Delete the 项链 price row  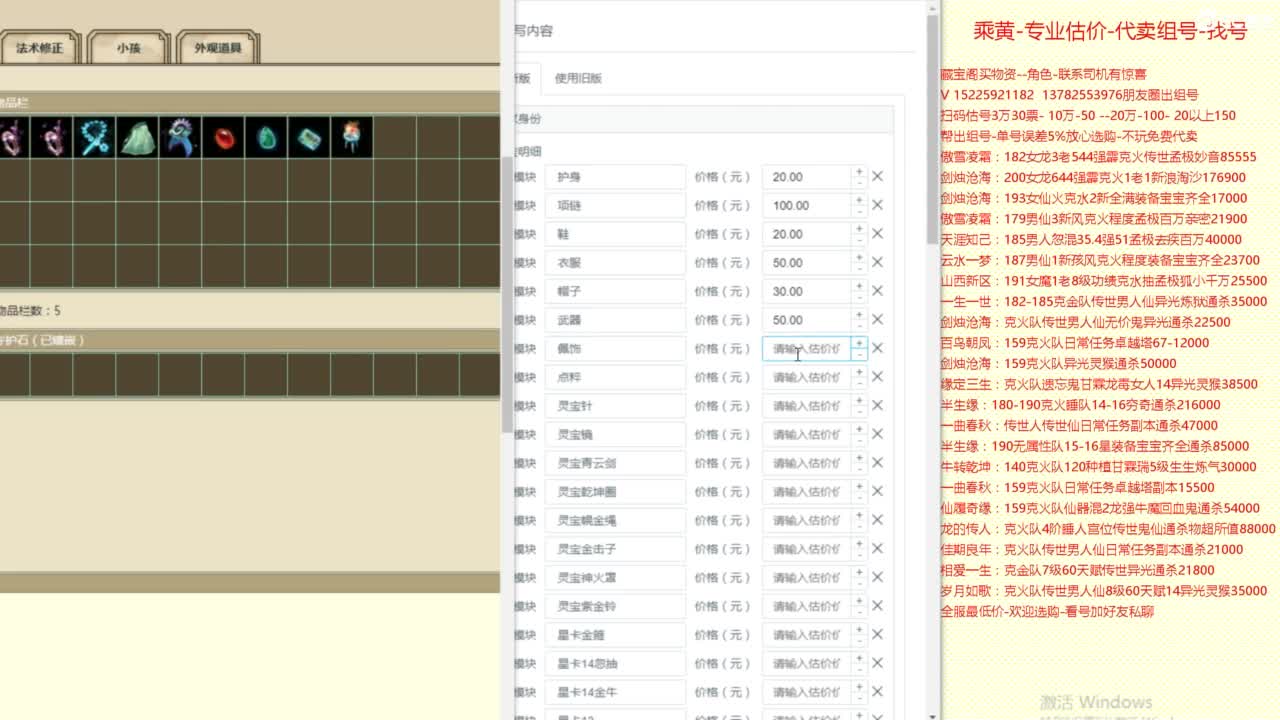click(x=877, y=205)
